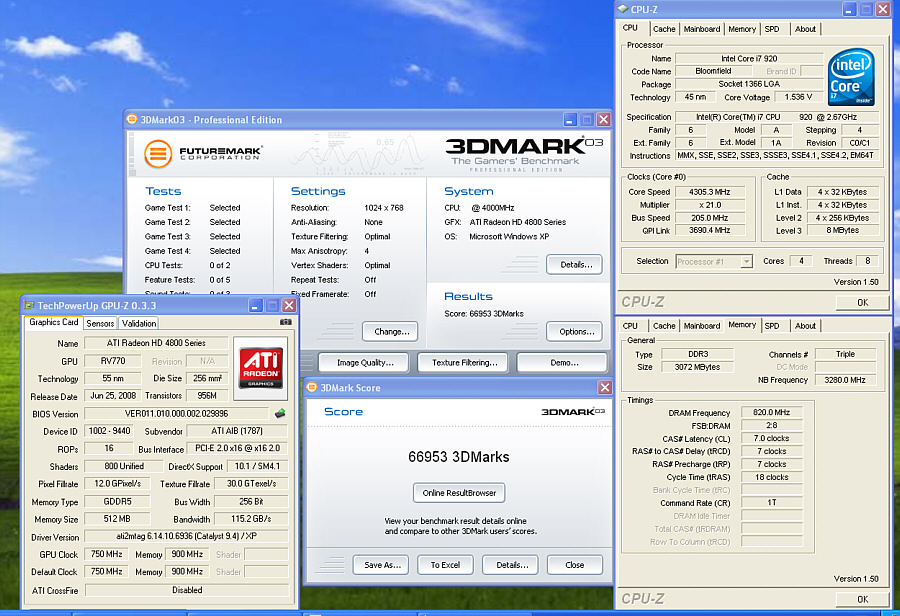
Task: Switch to the Sensors tab in GPU-Z
Action: pyautogui.click(x=100, y=323)
